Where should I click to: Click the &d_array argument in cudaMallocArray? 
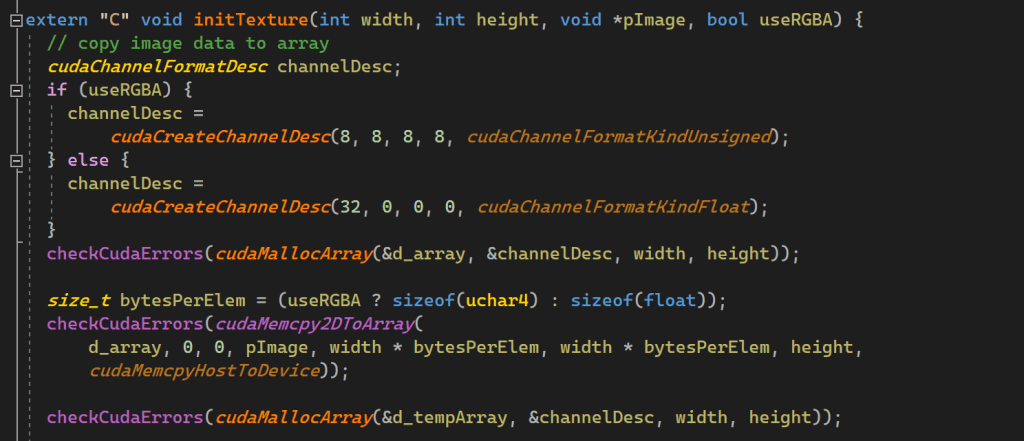pyautogui.click(x=425, y=254)
